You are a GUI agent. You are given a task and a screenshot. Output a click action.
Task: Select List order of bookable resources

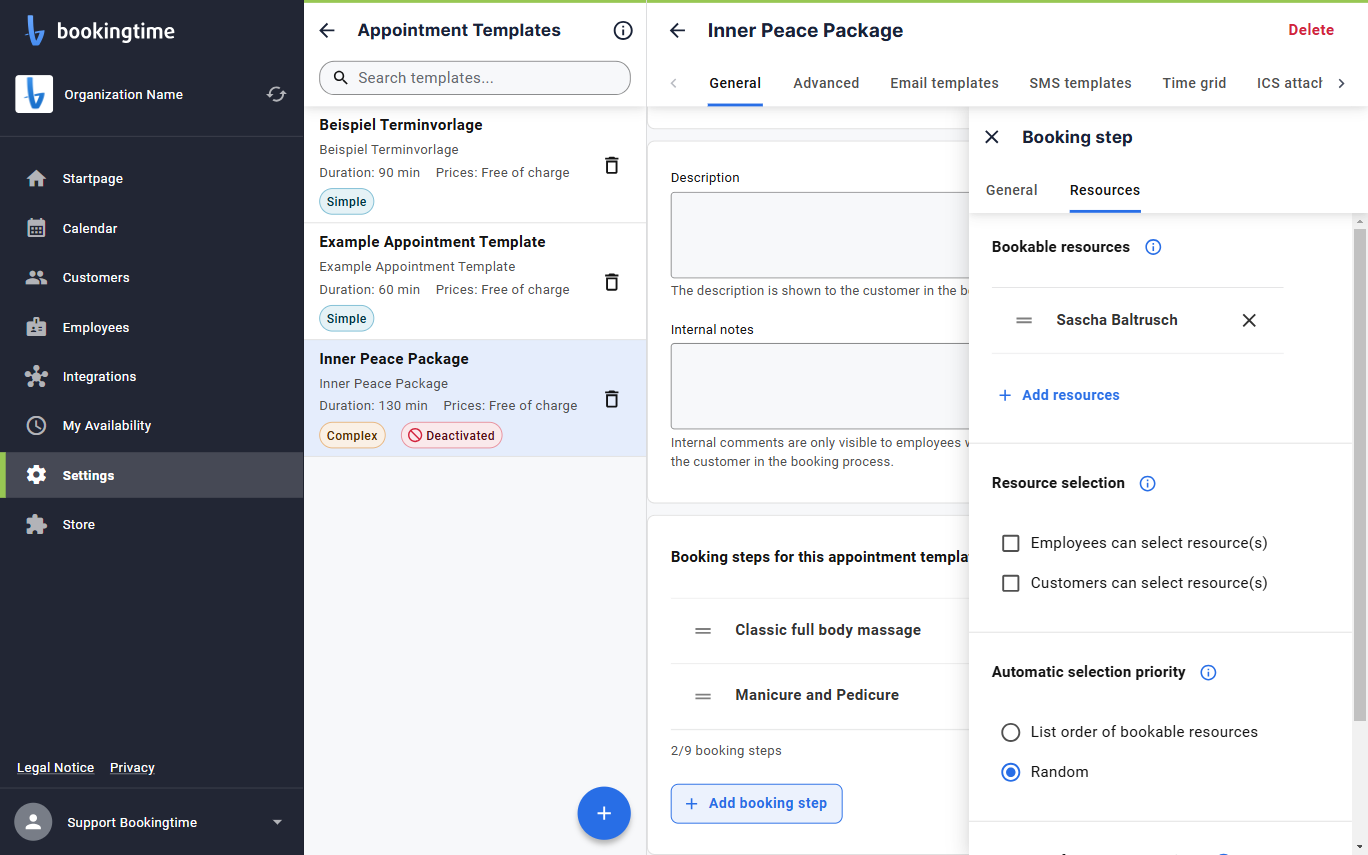click(1011, 732)
